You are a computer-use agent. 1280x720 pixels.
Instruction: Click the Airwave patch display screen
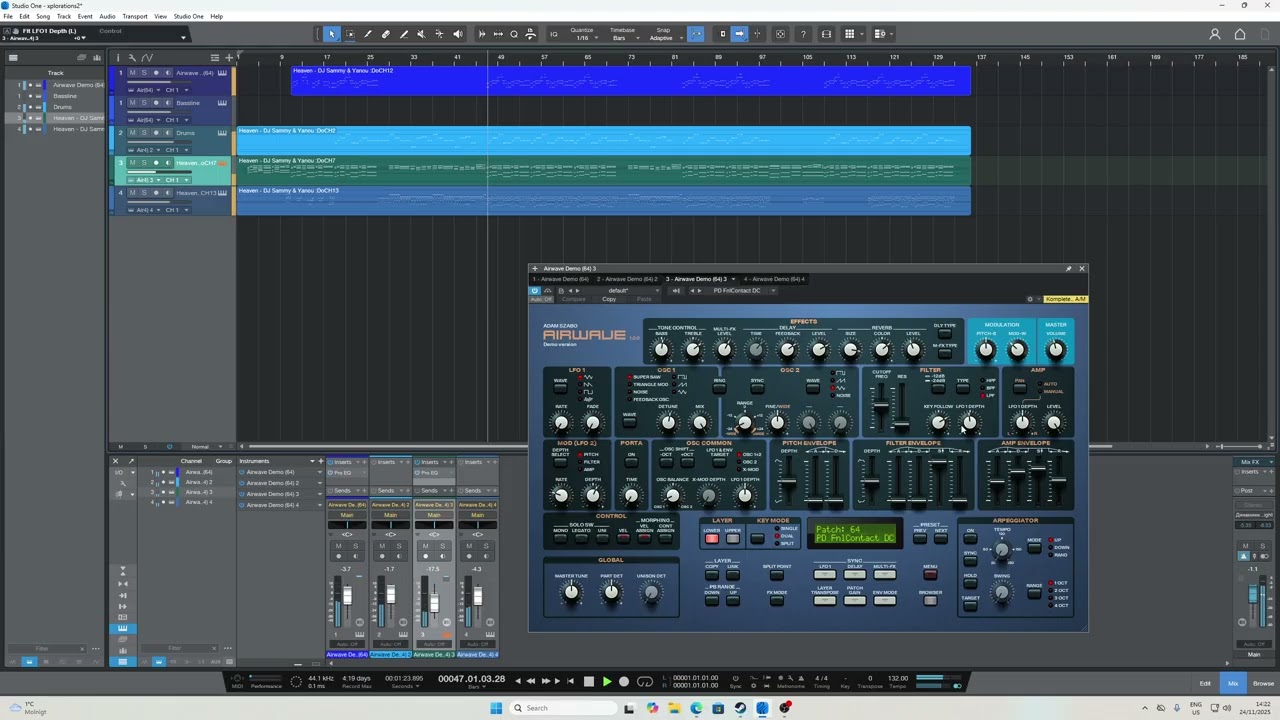(x=855, y=534)
